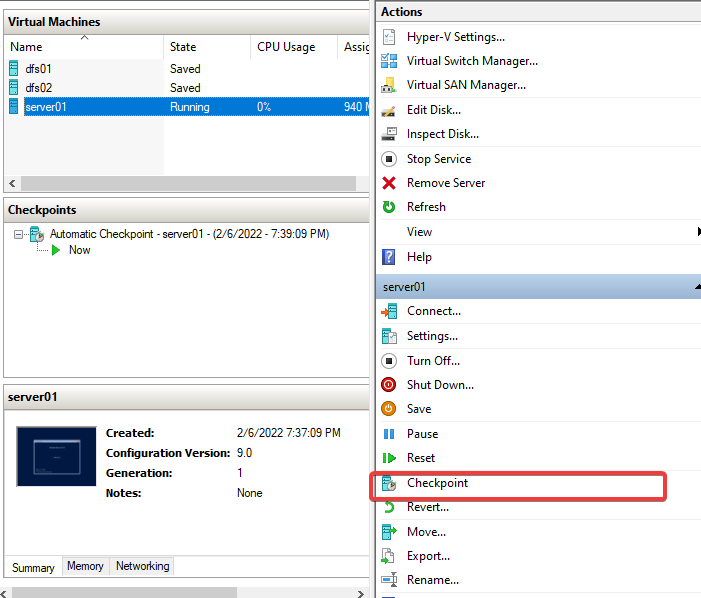Click Turn Off... action
This screenshot has height=598, width=701.
[433, 361]
